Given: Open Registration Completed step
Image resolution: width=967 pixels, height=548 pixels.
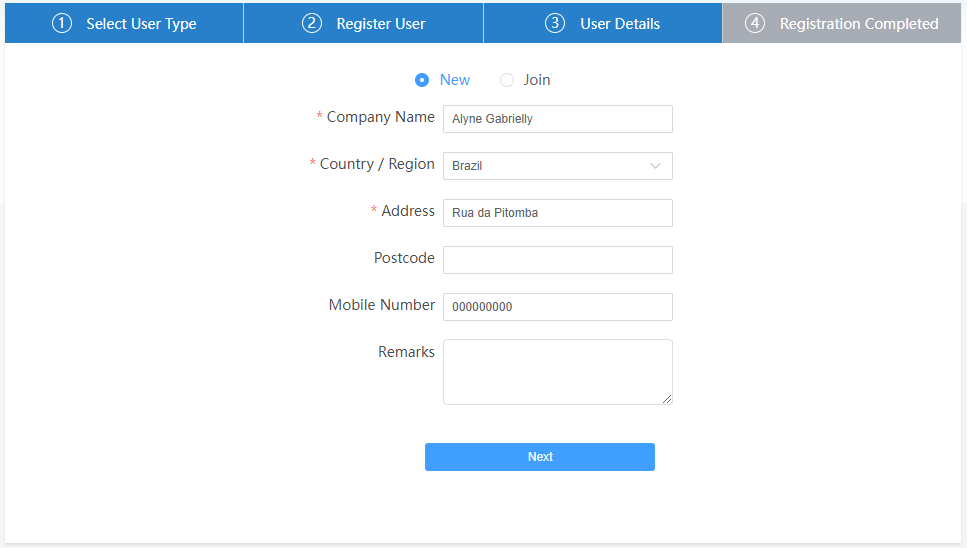Looking at the screenshot, I should (x=859, y=24).
